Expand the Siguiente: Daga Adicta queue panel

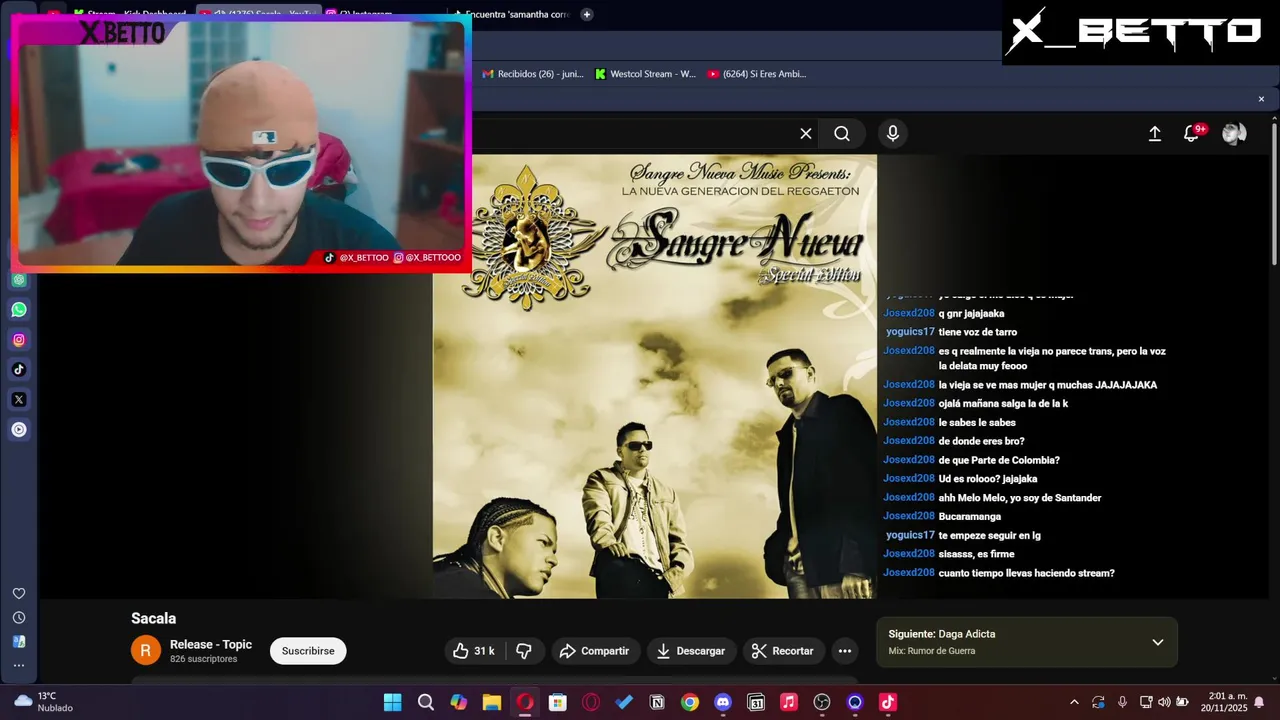click(1157, 642)
